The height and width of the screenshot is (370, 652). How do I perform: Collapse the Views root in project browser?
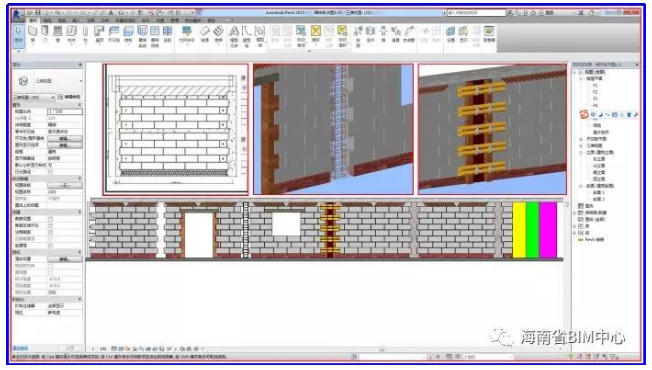point(575,72)
